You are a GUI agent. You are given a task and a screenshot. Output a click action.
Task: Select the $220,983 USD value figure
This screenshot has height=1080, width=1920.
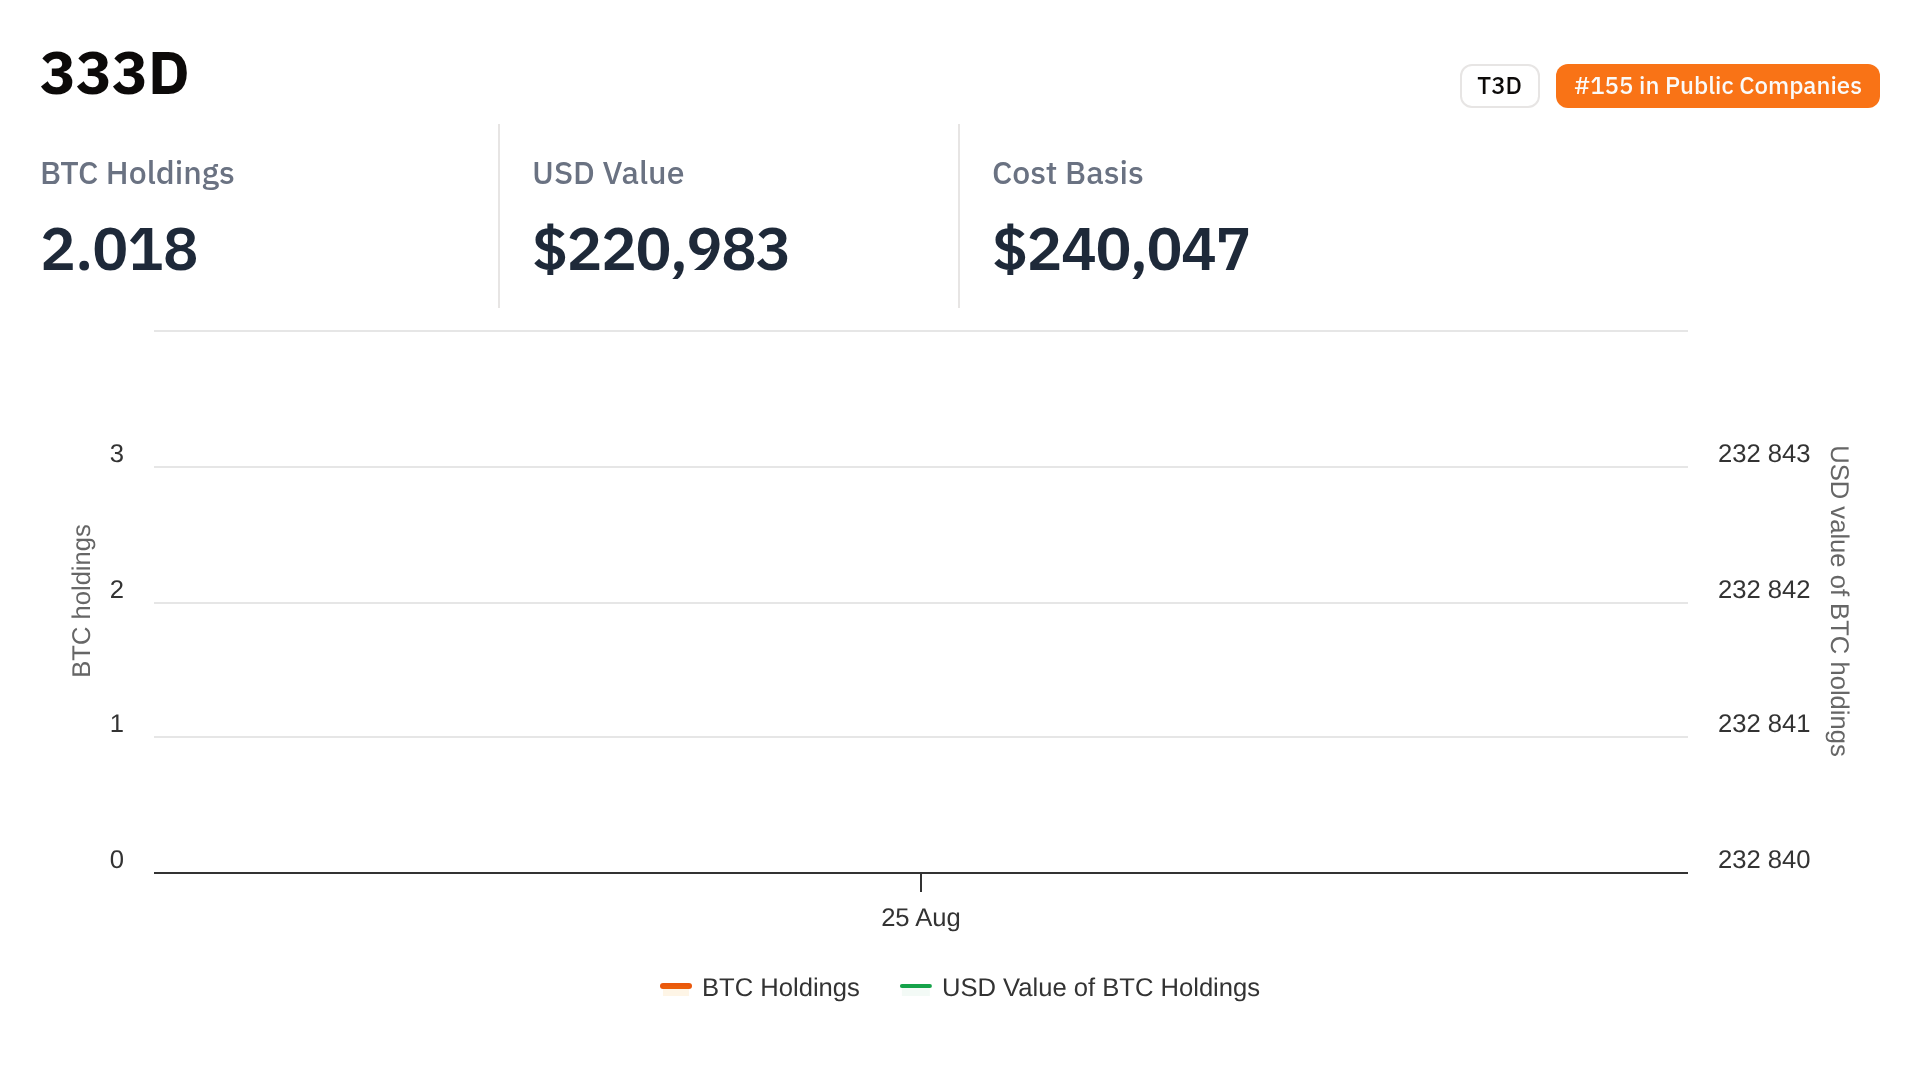661,249
